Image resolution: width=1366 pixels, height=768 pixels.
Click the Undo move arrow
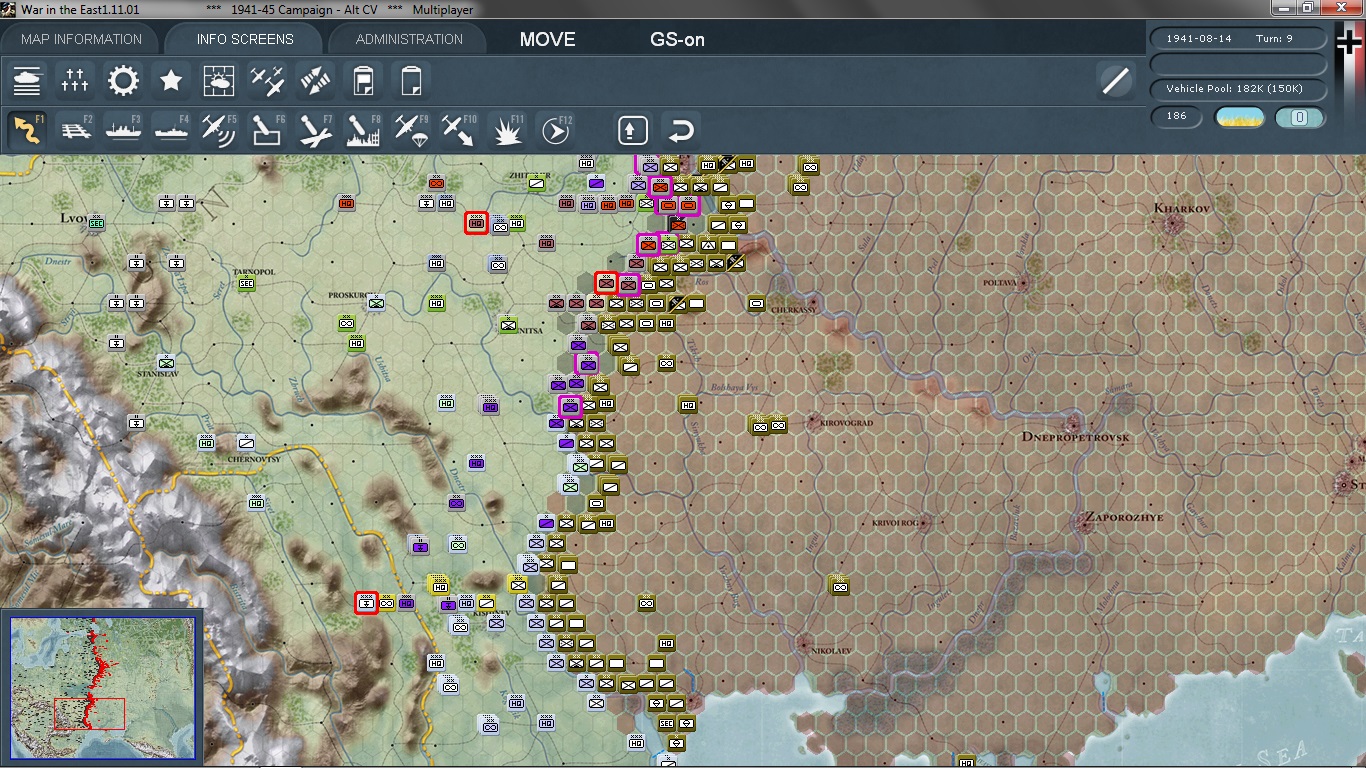pyautogui.click(x=680, y=130)
